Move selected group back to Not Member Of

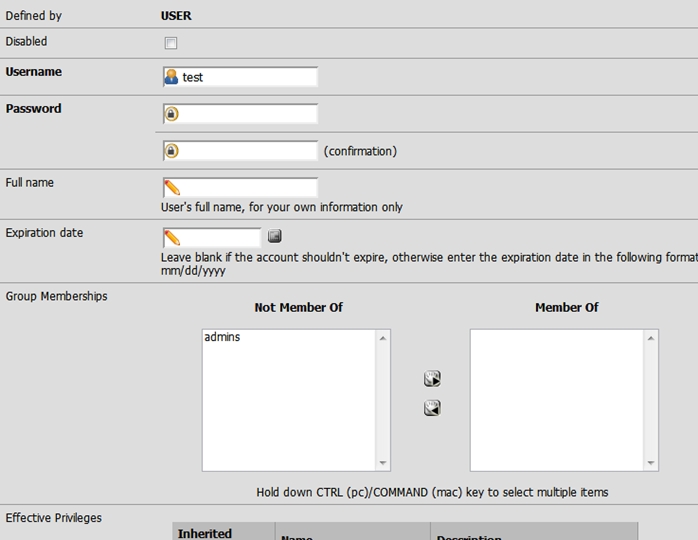coord(432,408)
